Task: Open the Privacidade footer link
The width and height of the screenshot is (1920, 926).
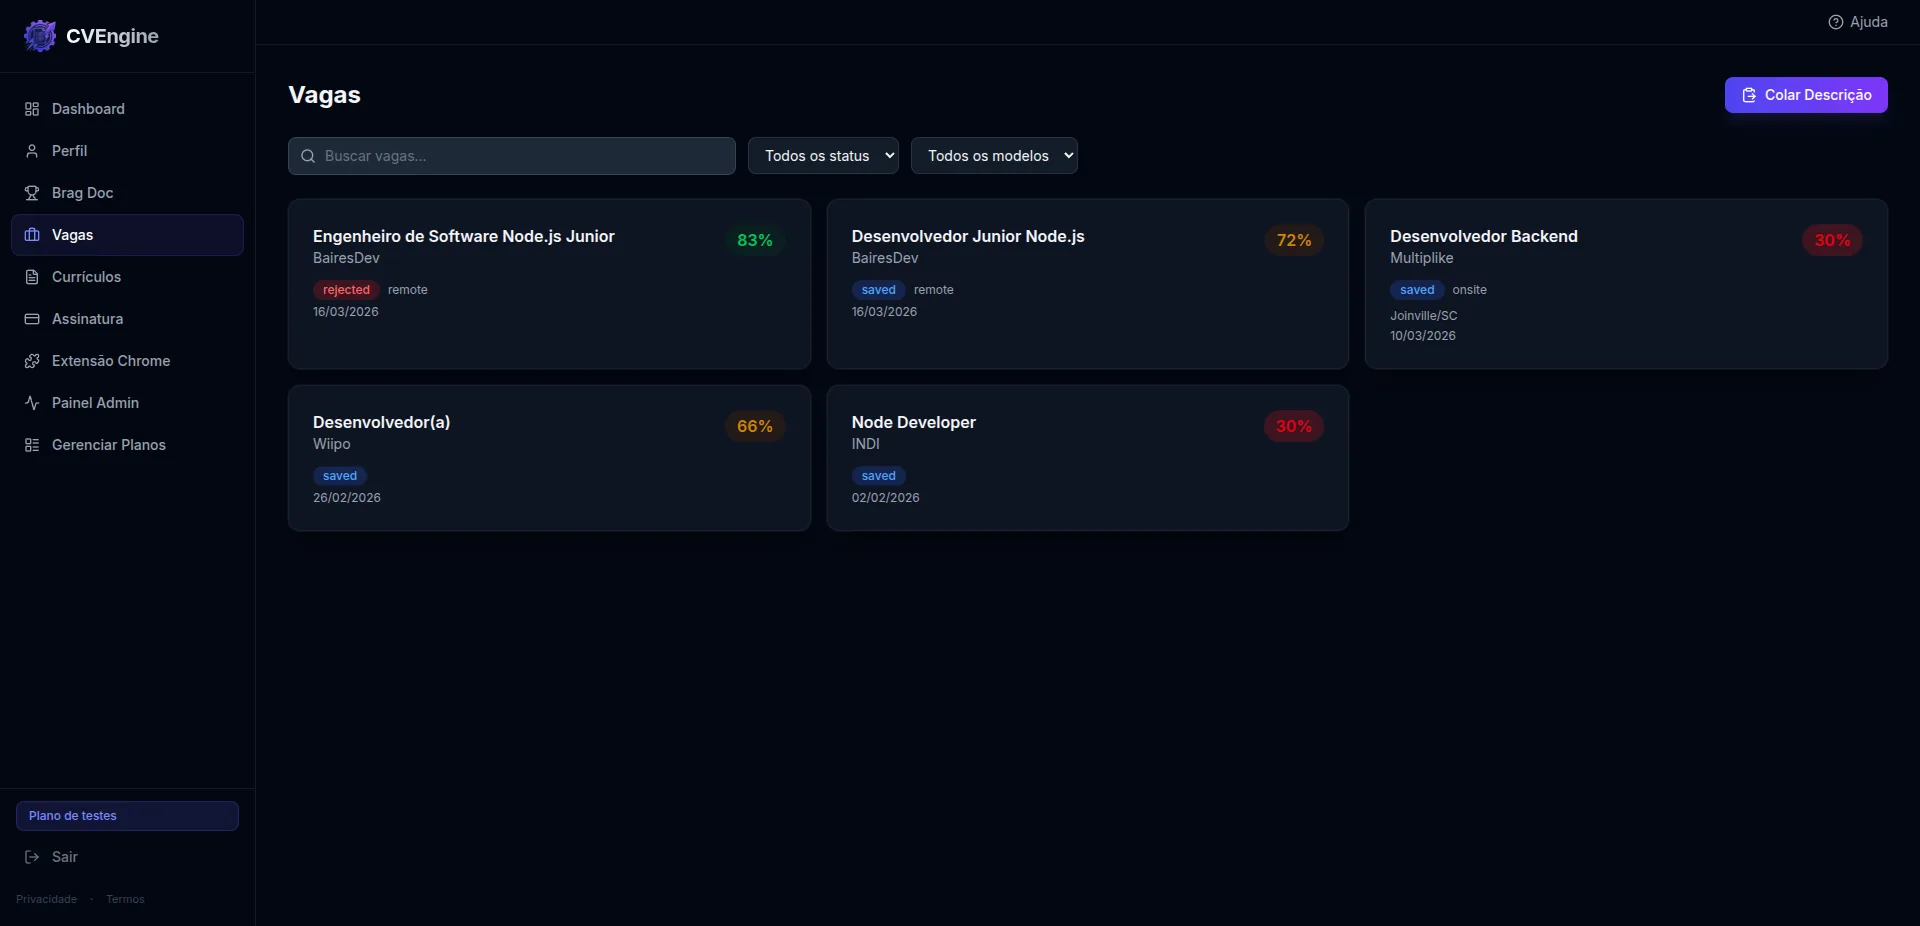Action: click(x=46, y=899)
